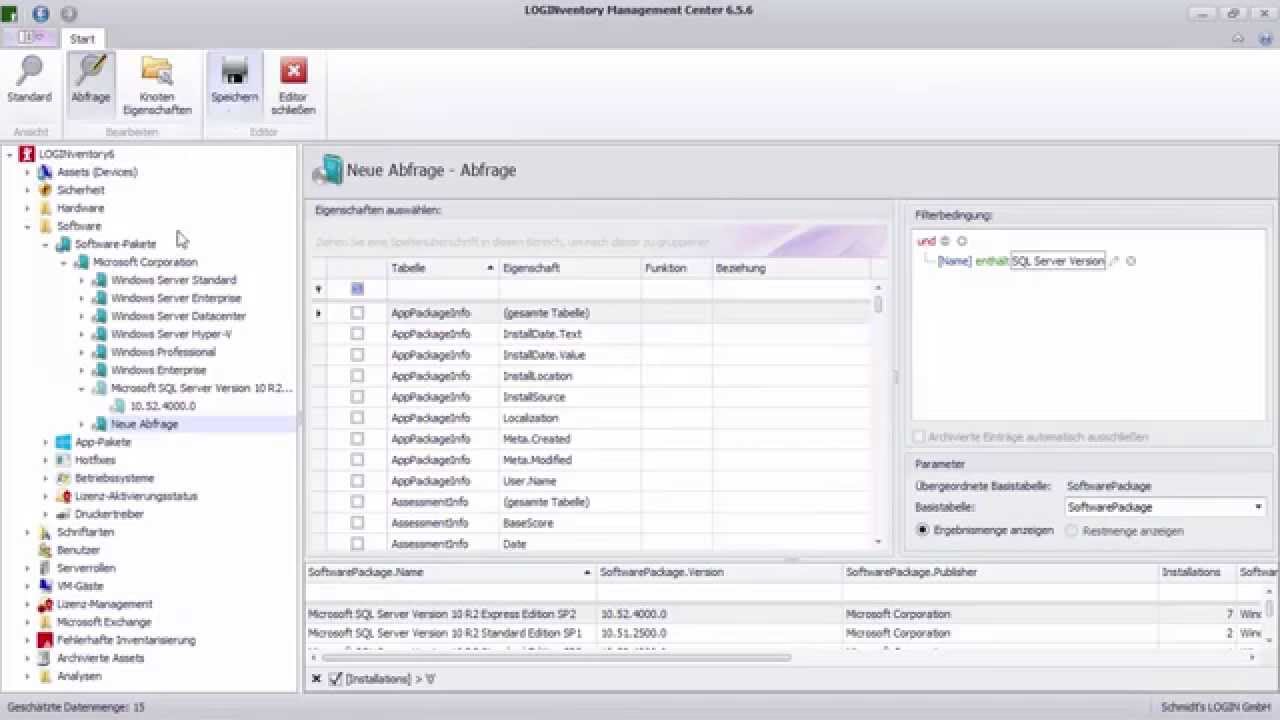Viewport: 1280px width, 720px height.
Task: Open the Basistabelle SoftwarePackage dropdown
Action: tap(1258, 507)
